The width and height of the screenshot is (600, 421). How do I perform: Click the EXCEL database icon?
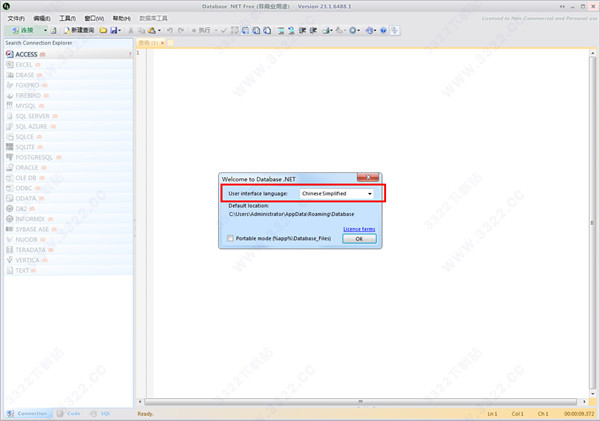(x=10, y=65)
